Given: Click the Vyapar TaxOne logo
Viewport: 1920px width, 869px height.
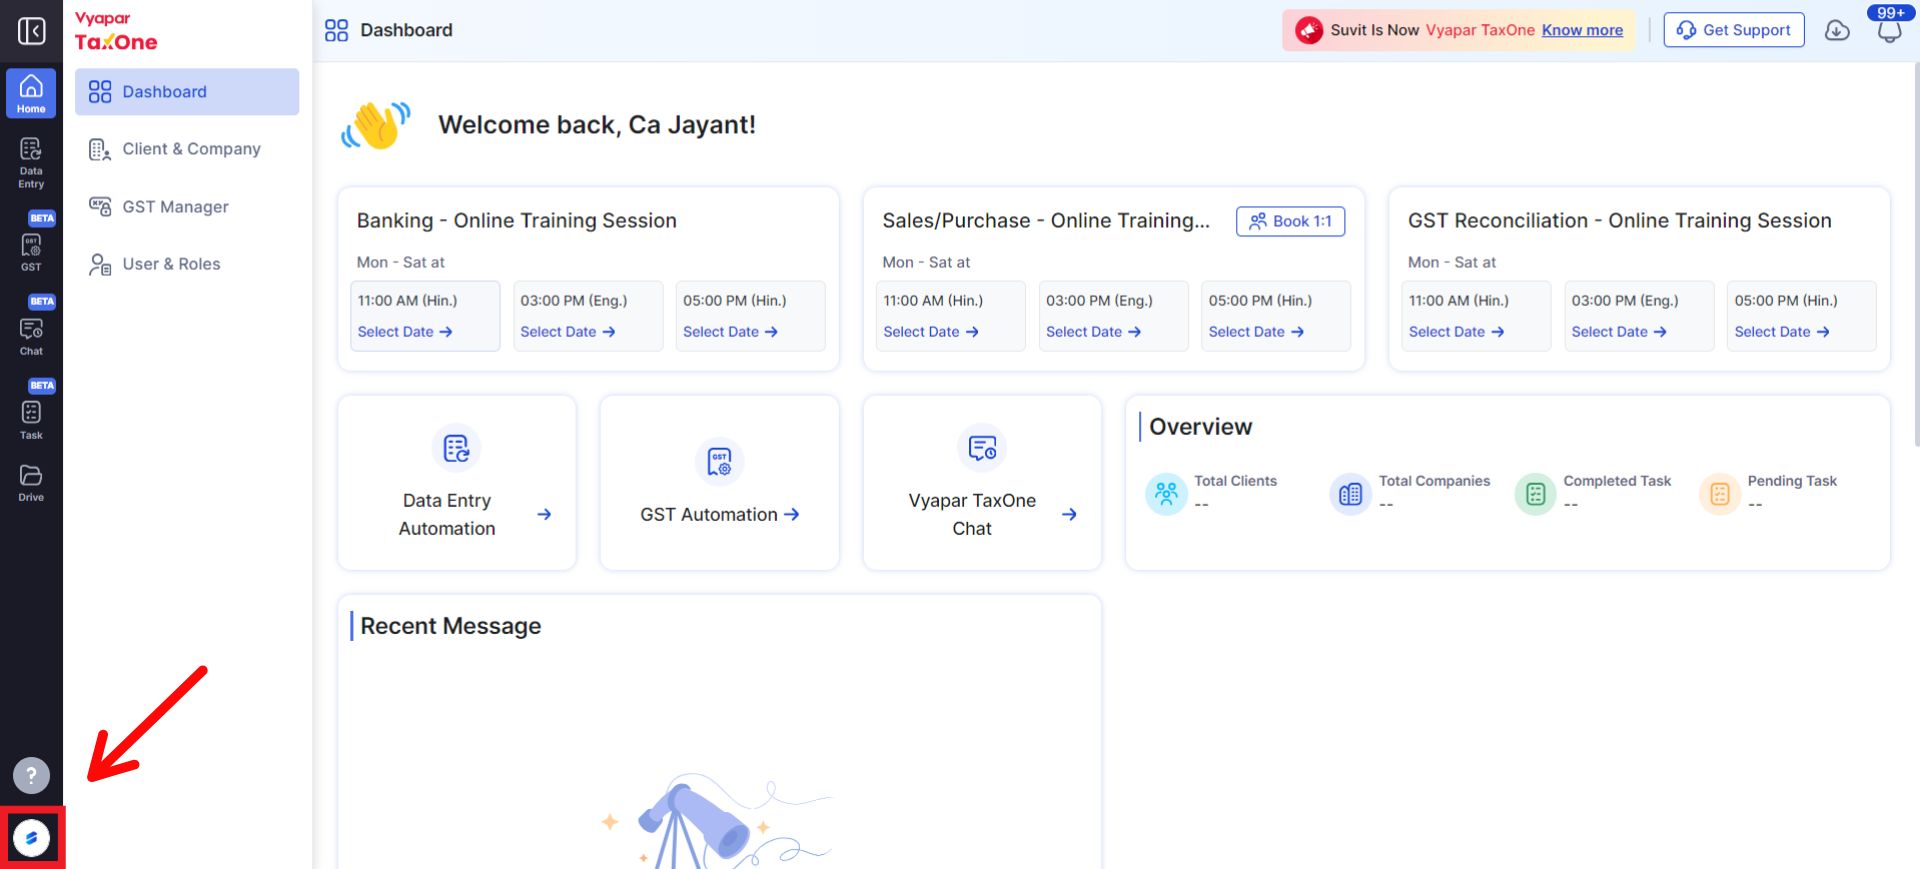Looking at the screenshot, I should click(x=116, y=32).
